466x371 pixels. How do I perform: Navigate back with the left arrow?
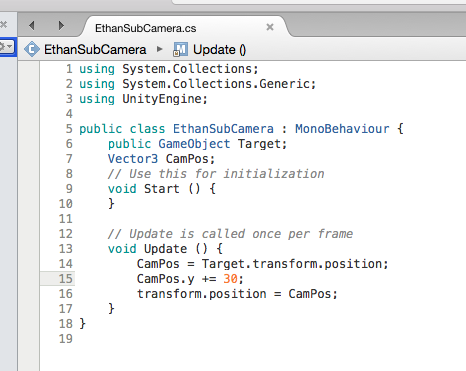(32, 25)
